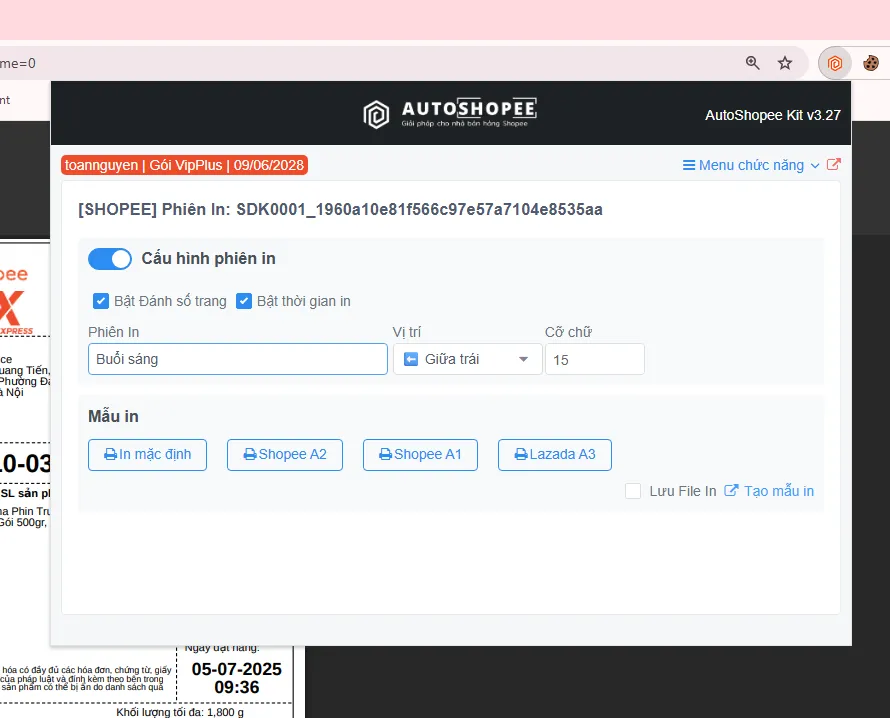Toggle the Cấu hình phiên in switch

(x=110, y=259)
